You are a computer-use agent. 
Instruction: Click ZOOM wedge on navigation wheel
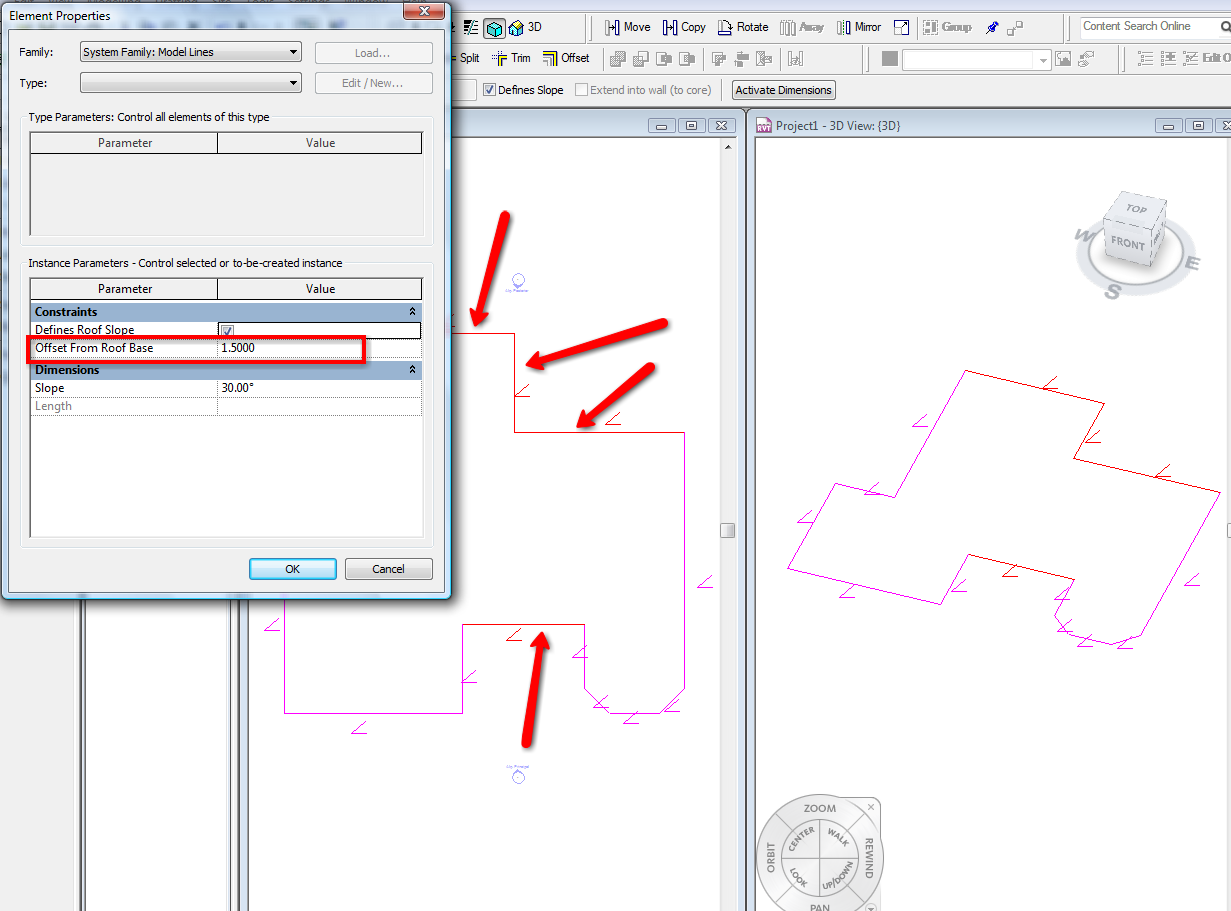[819, 809]
